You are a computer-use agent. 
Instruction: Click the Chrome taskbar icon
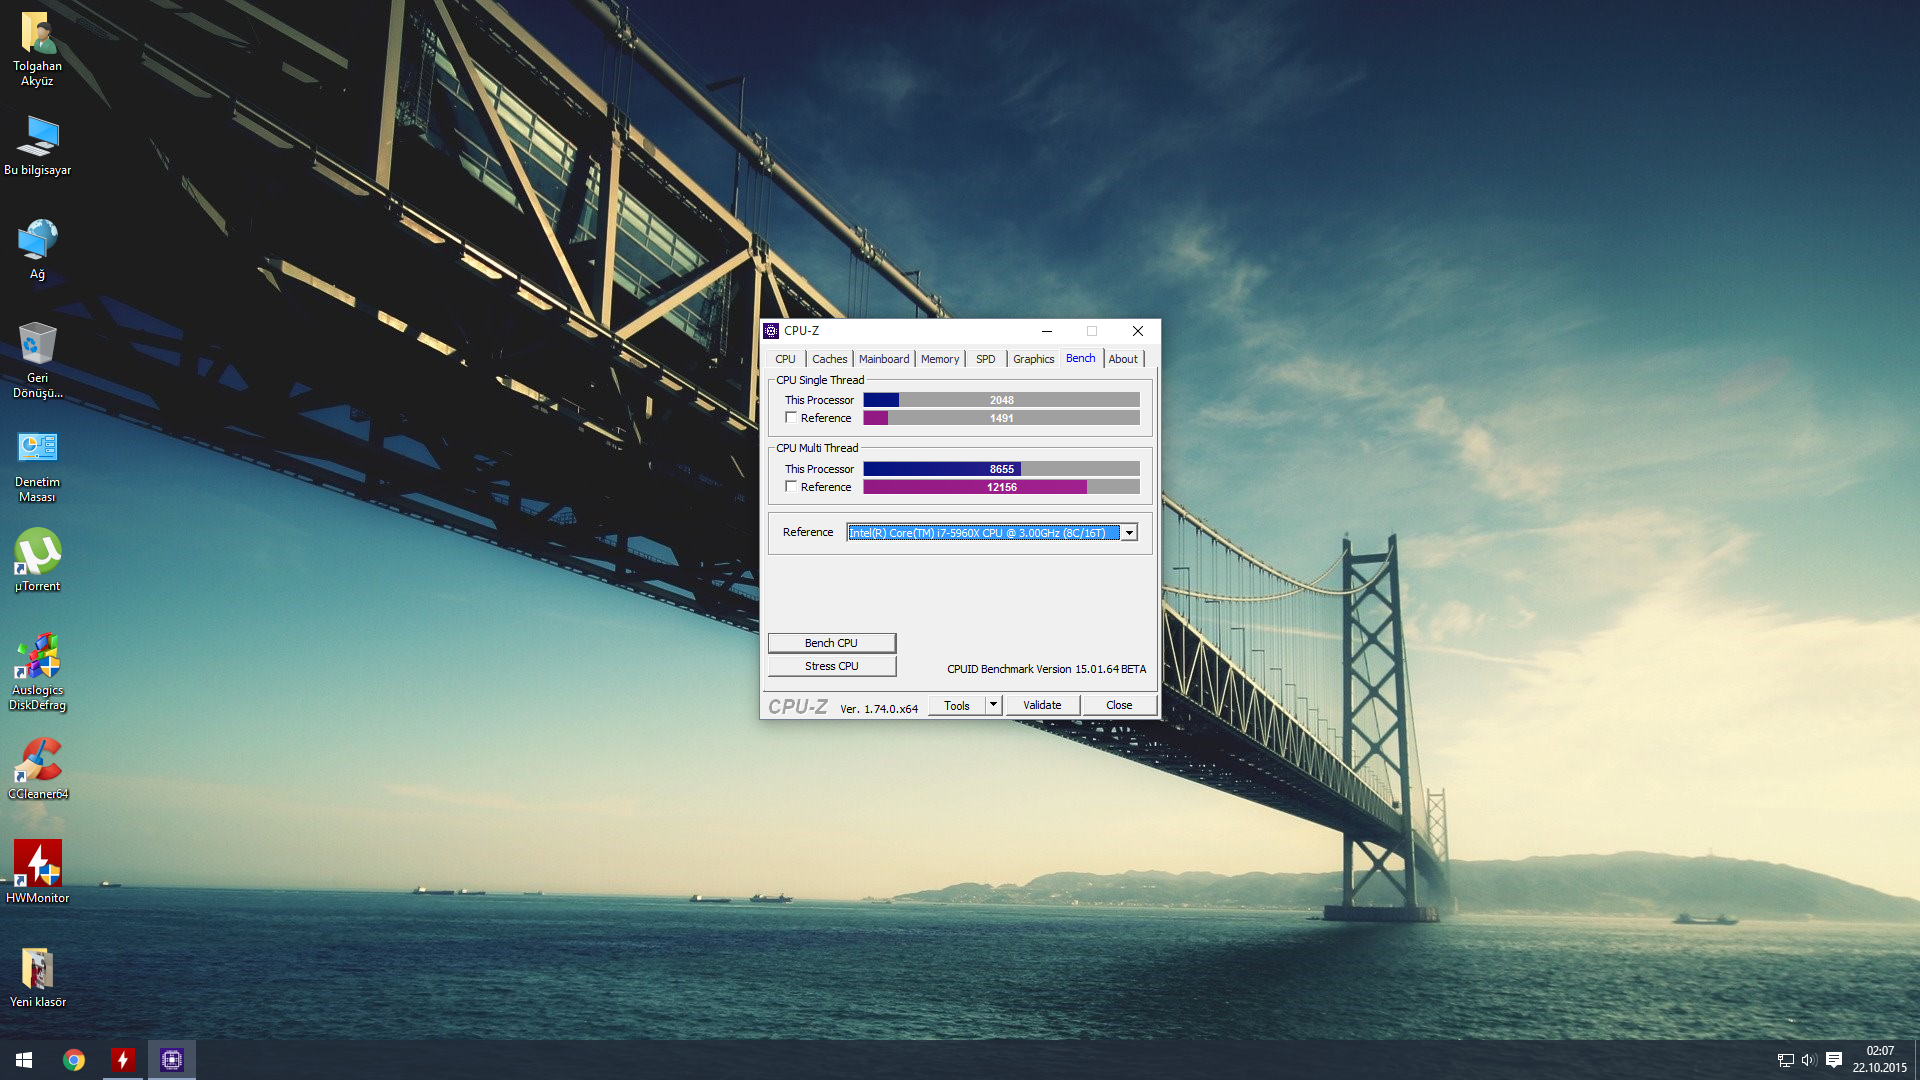[x=74, y=1060]
